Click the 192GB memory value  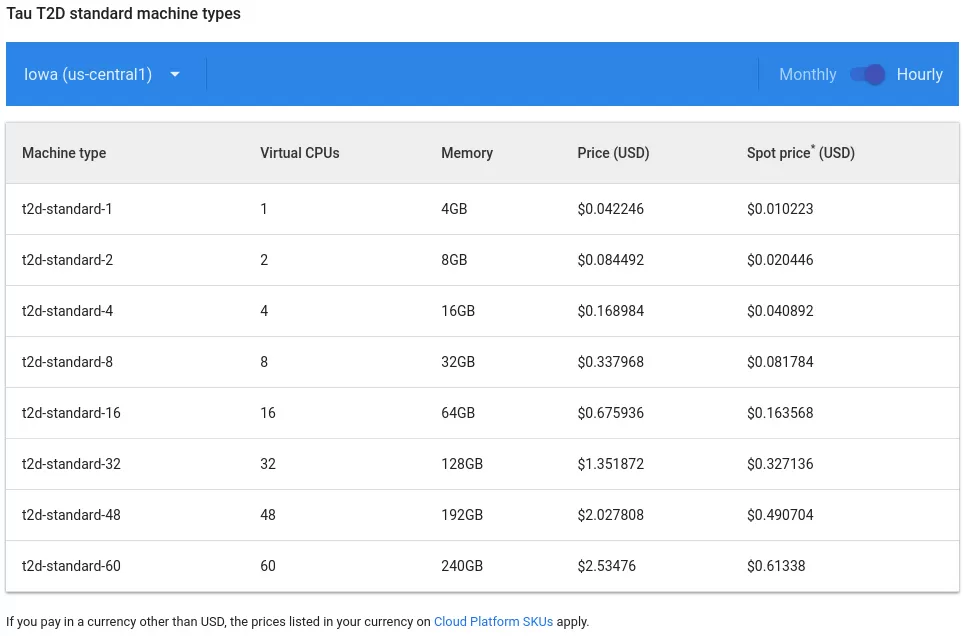point(462,515)
